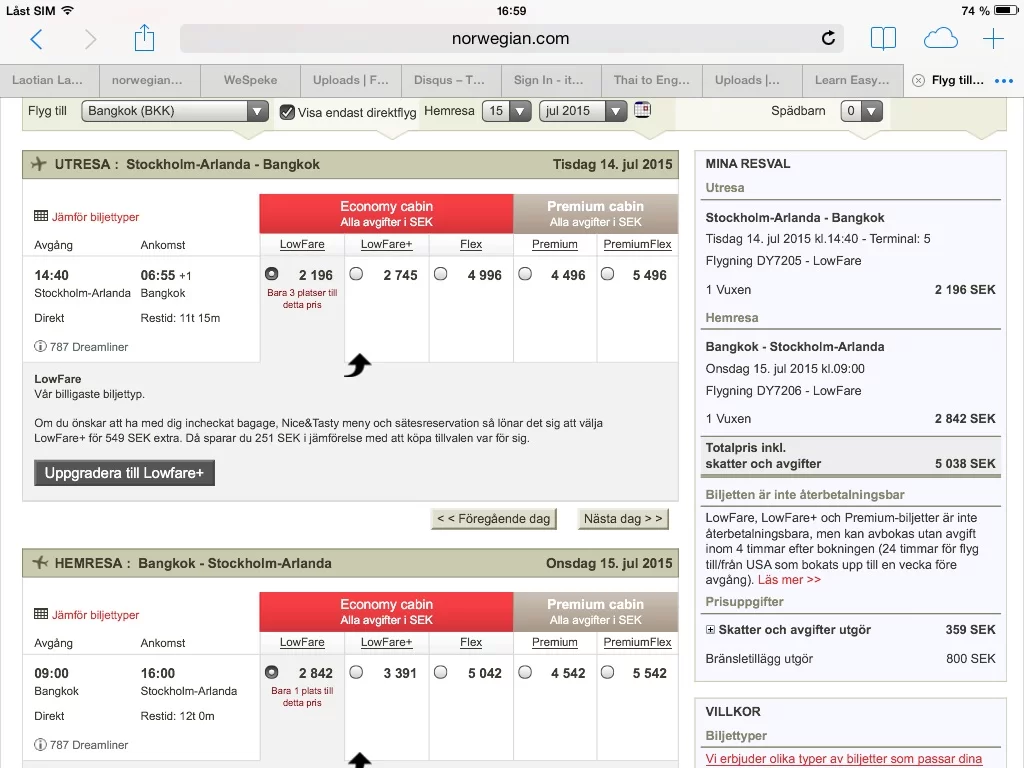
Task: Open the Spädbarn count dropdown
Action: [861, 111]
